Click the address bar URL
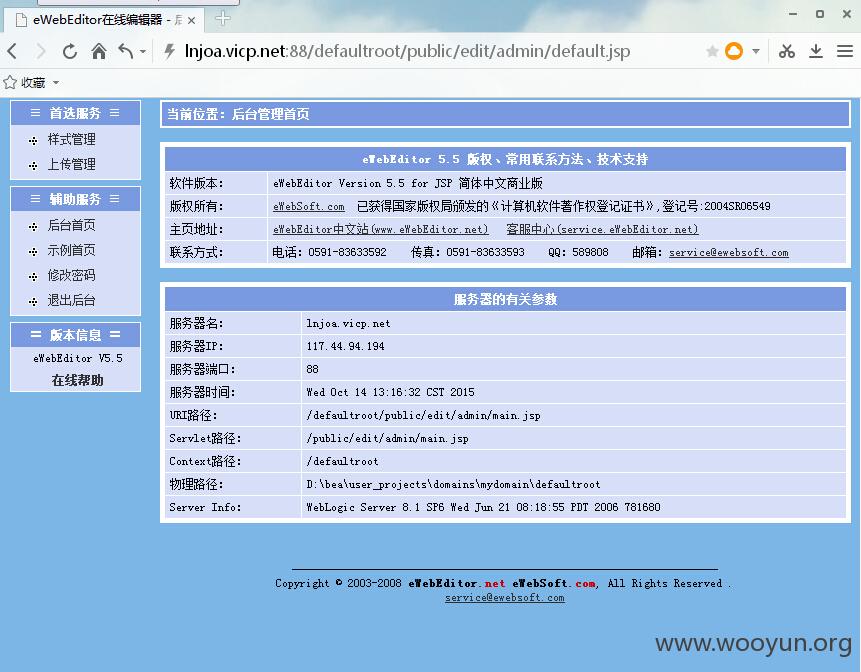Image resolution: width=861 pixels, height=672 pixels. 407,51
